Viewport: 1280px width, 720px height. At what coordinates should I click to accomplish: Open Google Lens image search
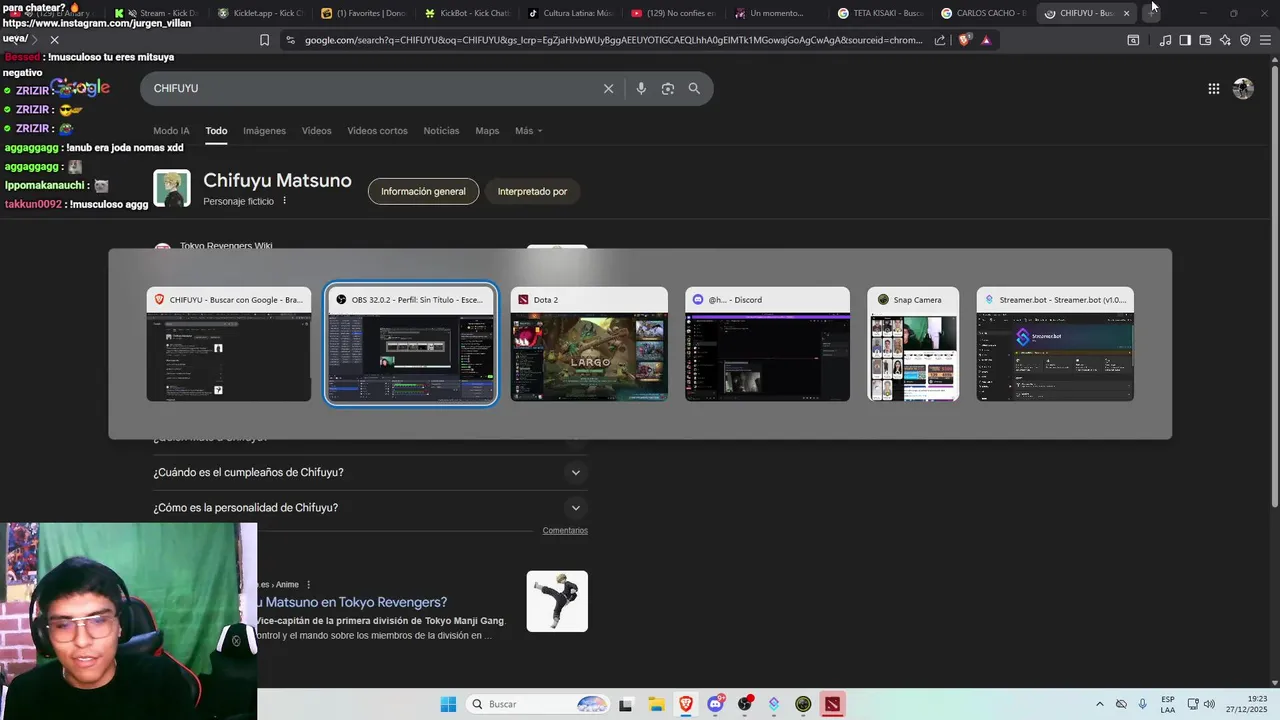coord(668,88)
